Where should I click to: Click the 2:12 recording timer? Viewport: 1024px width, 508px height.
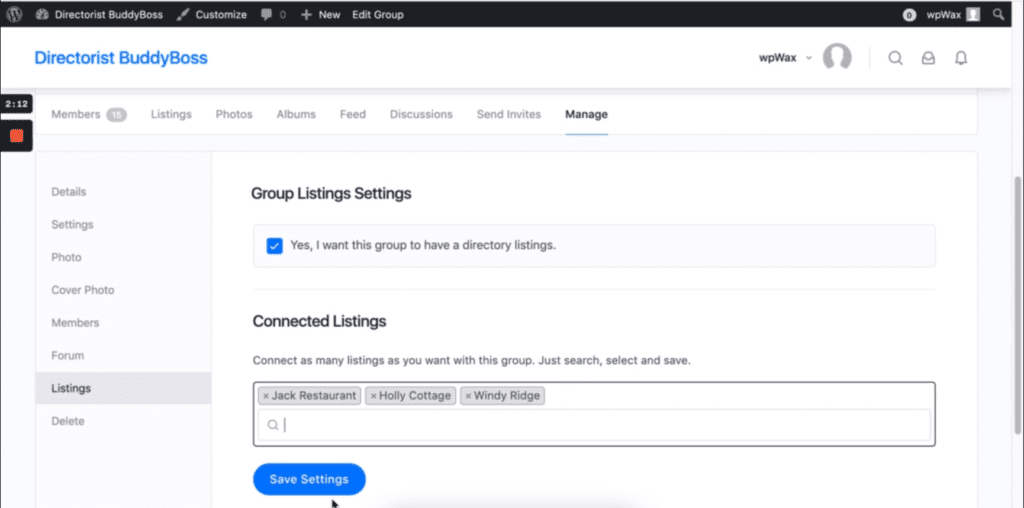click(x=16, y=104)
